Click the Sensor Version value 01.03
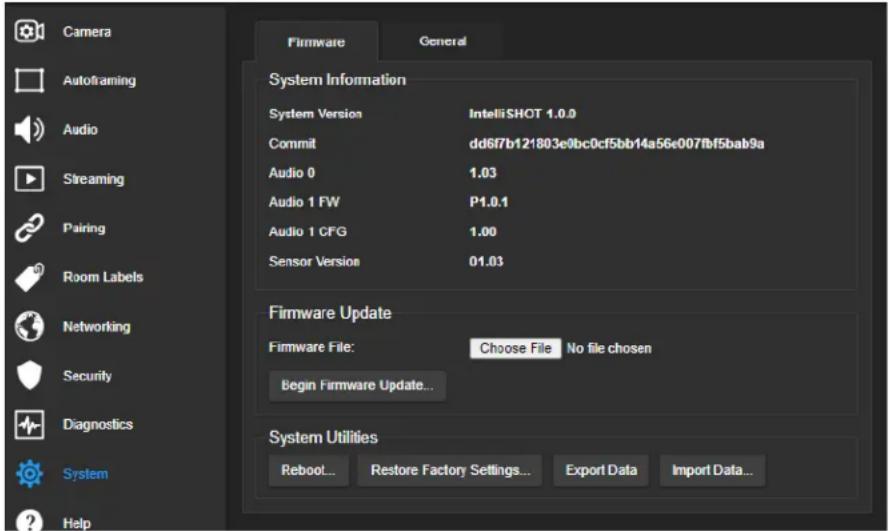 [x=486, y=261]
